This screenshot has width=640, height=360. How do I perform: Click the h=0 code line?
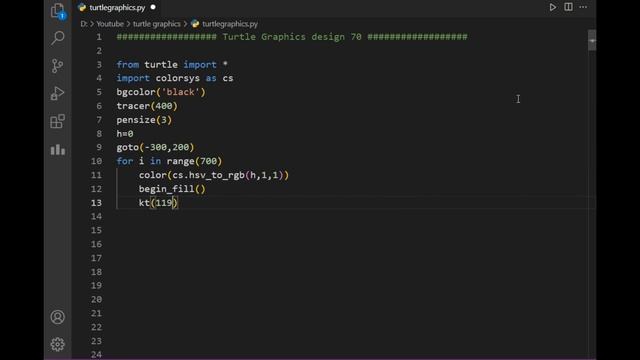click(x=125, y=133)
